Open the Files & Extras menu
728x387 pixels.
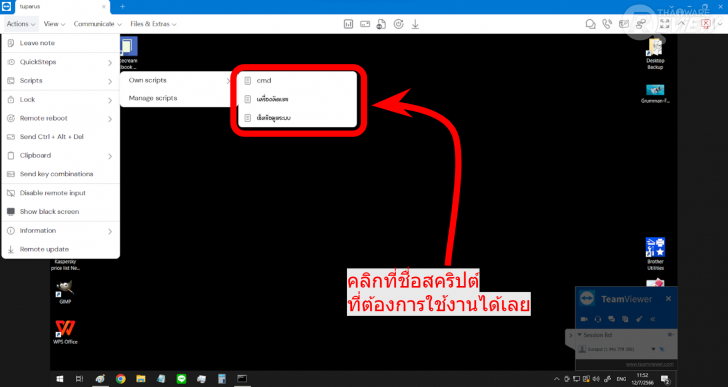153,24
